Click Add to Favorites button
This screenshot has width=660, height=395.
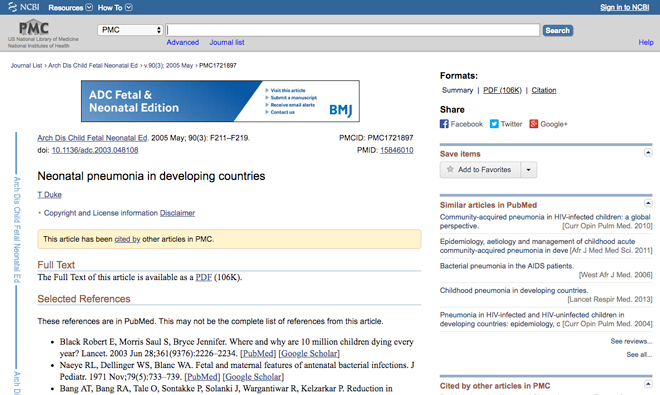click(480, 170)
